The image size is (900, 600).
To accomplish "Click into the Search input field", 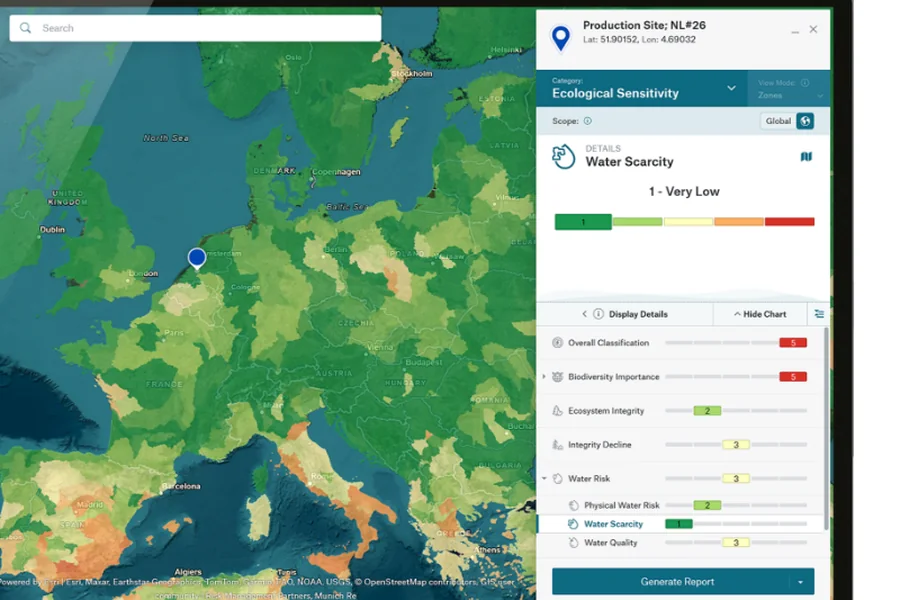I will [x=195, y=28].
